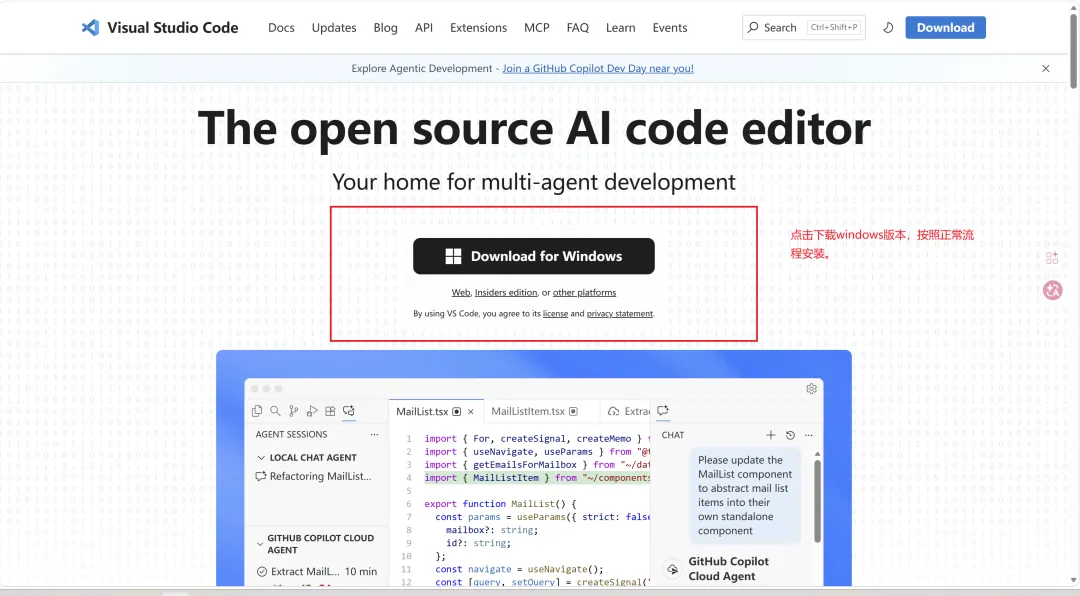Open the other platforms link
Viewport: 1080px width, 596px height.
point(584,292)
